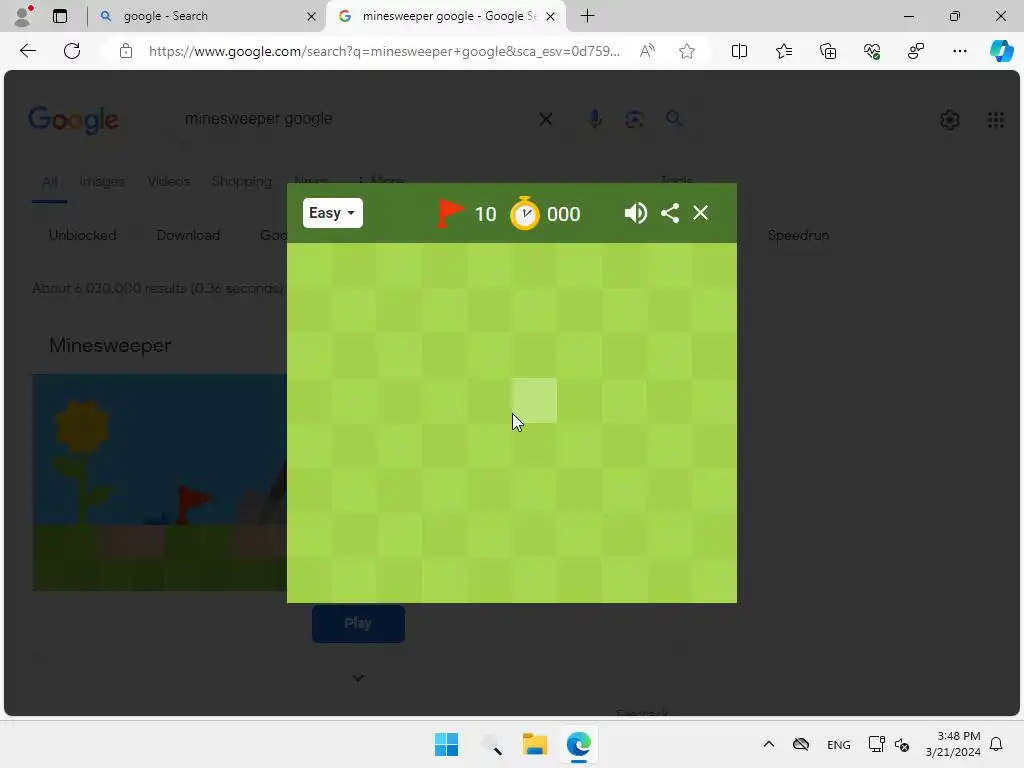Open Google Lens image search
1024x768 pixels.
click(634, 119)
